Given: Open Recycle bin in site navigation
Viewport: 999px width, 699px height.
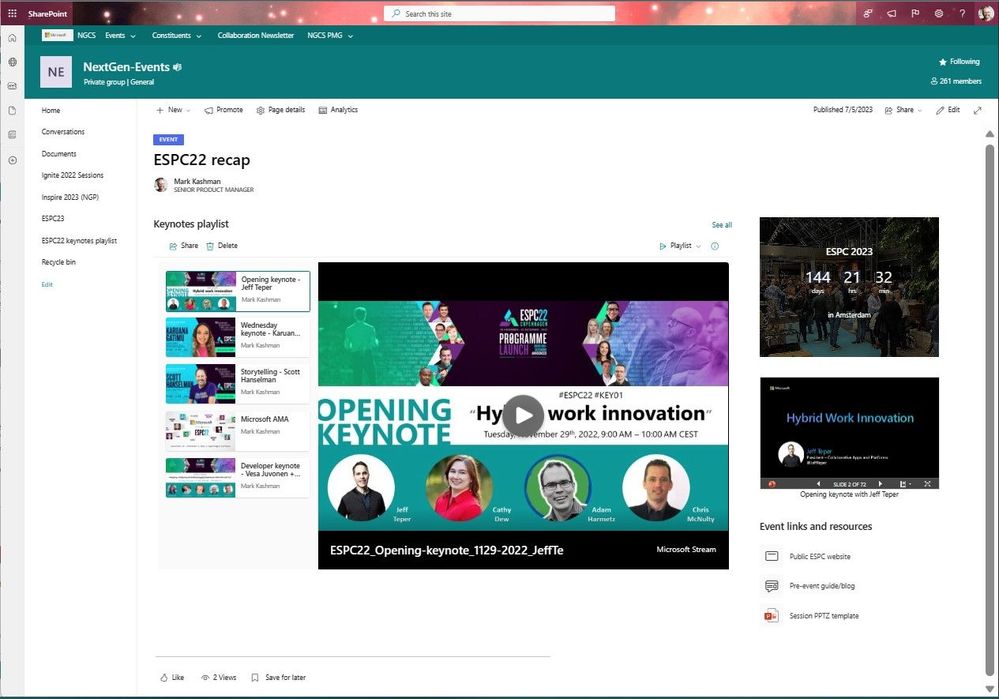Looking at the screenshot, I should (x=59, y=263).
